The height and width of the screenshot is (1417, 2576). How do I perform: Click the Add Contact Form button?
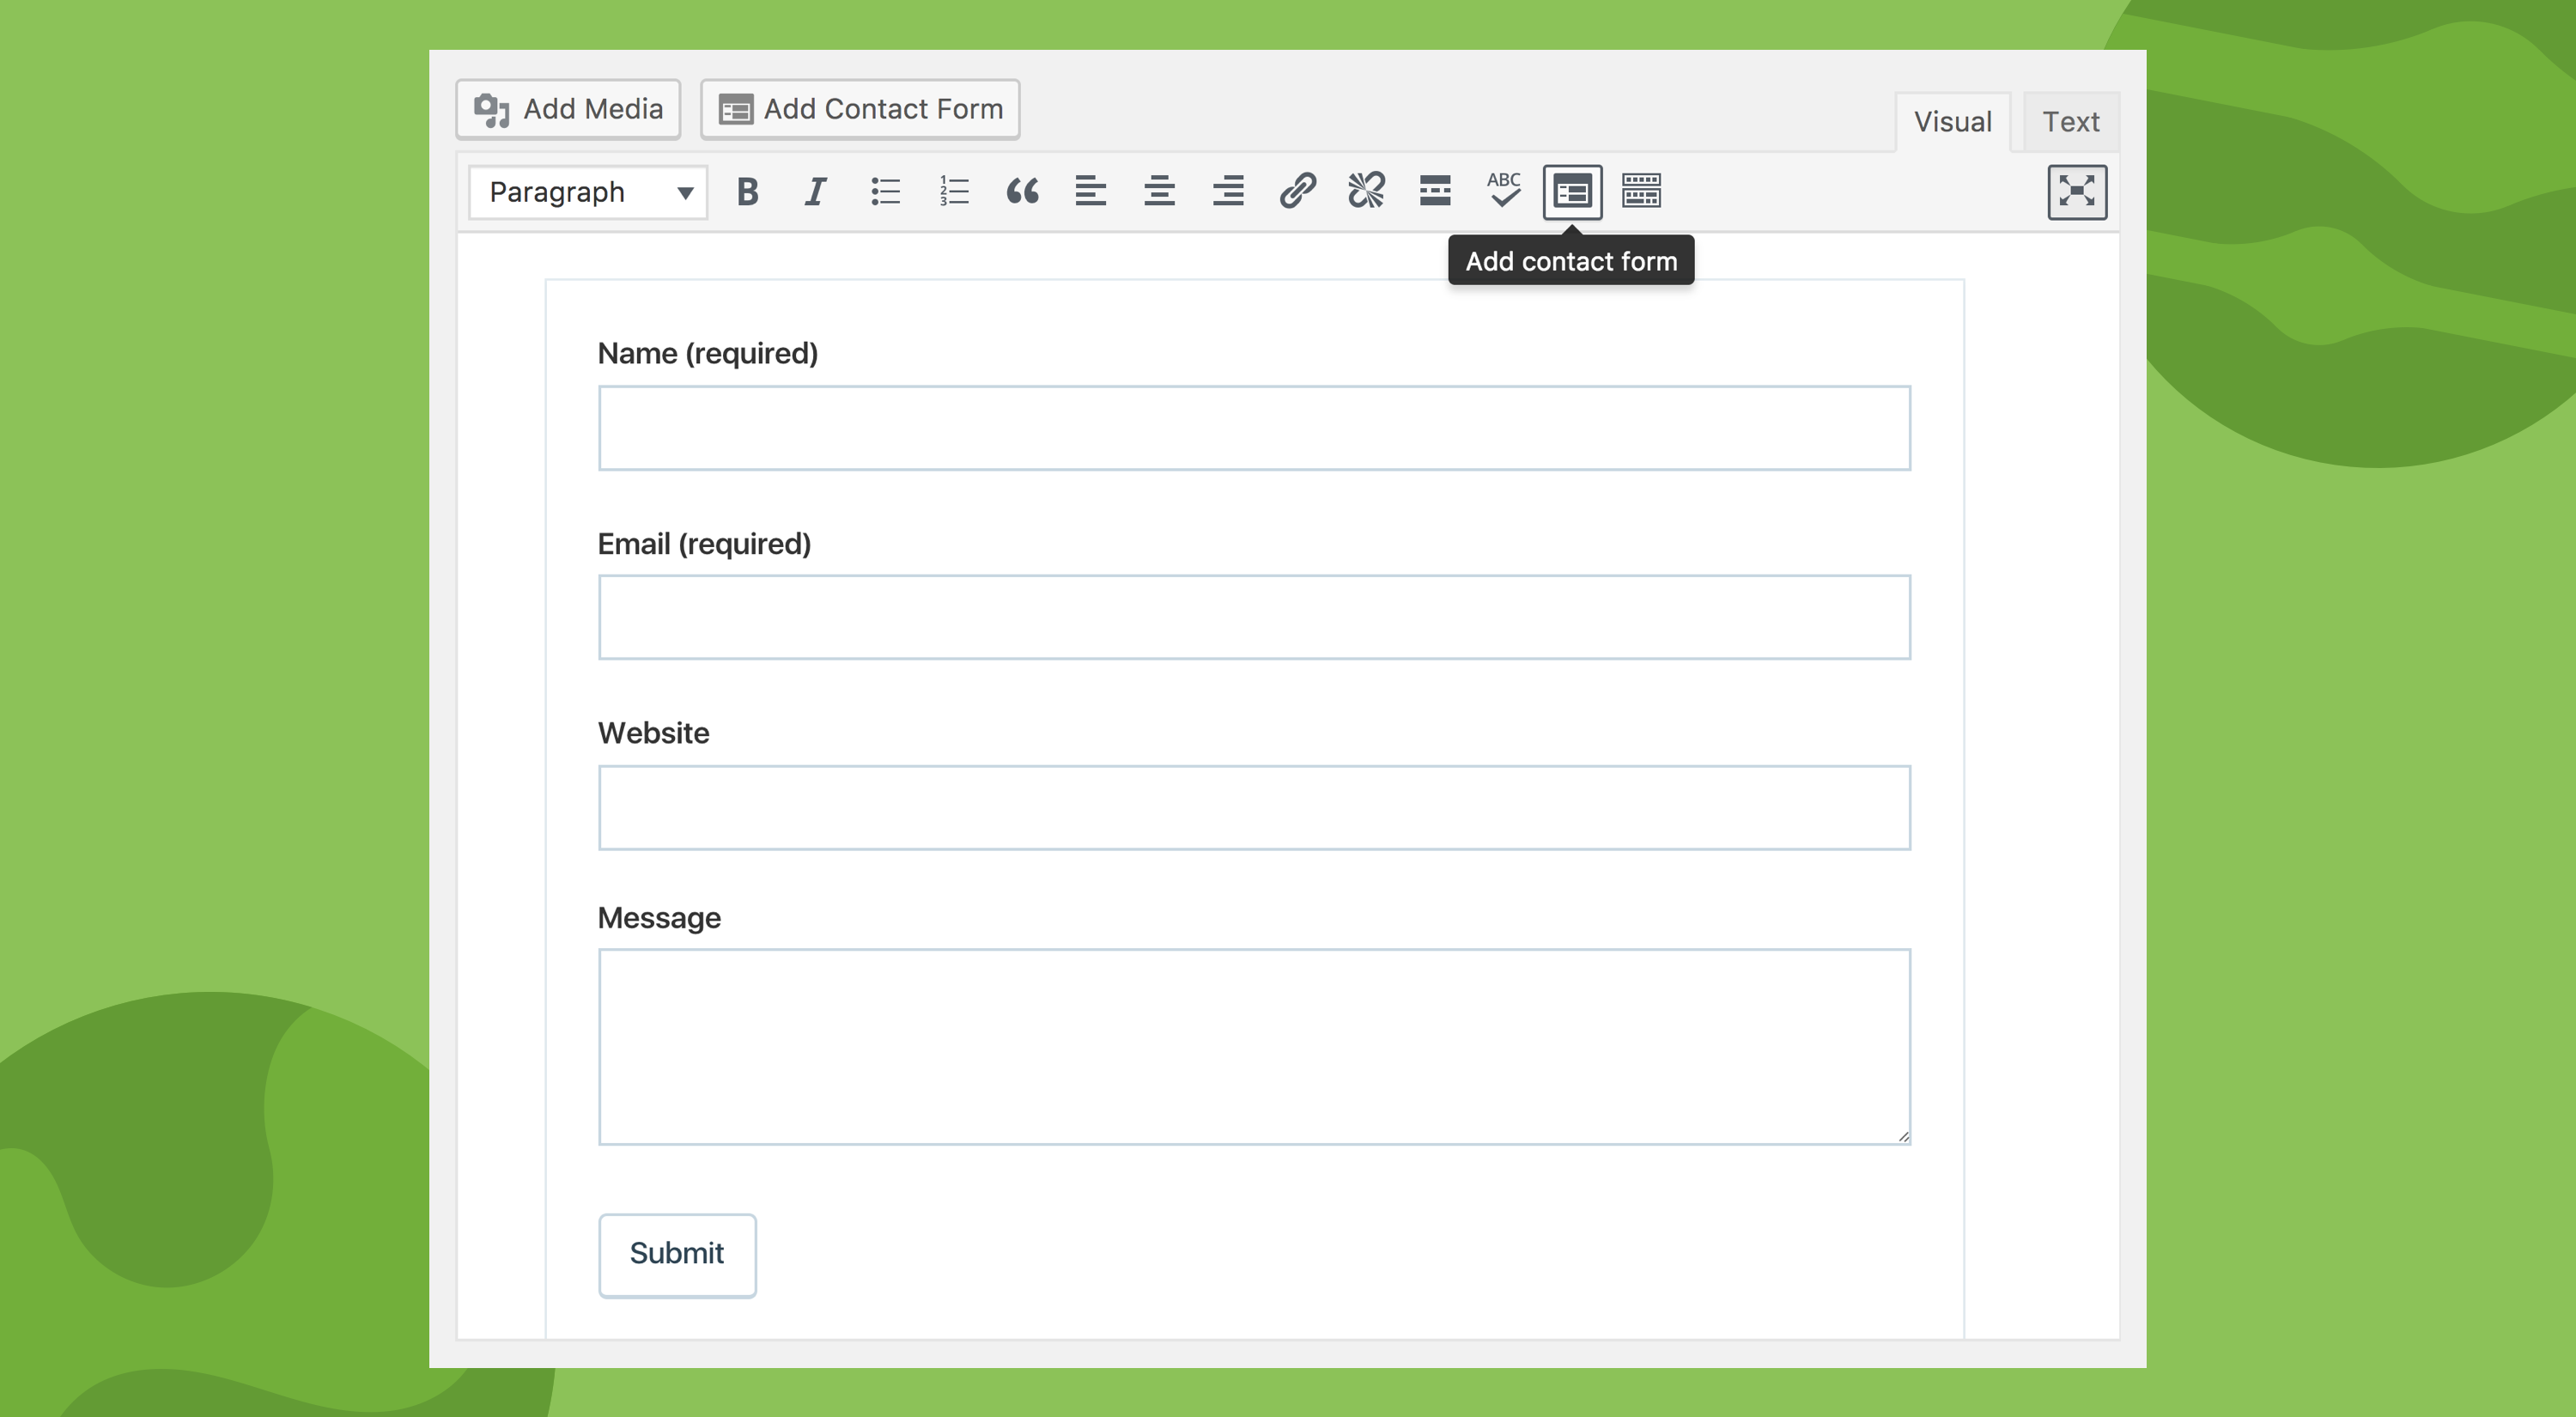[x=861, y=108]
